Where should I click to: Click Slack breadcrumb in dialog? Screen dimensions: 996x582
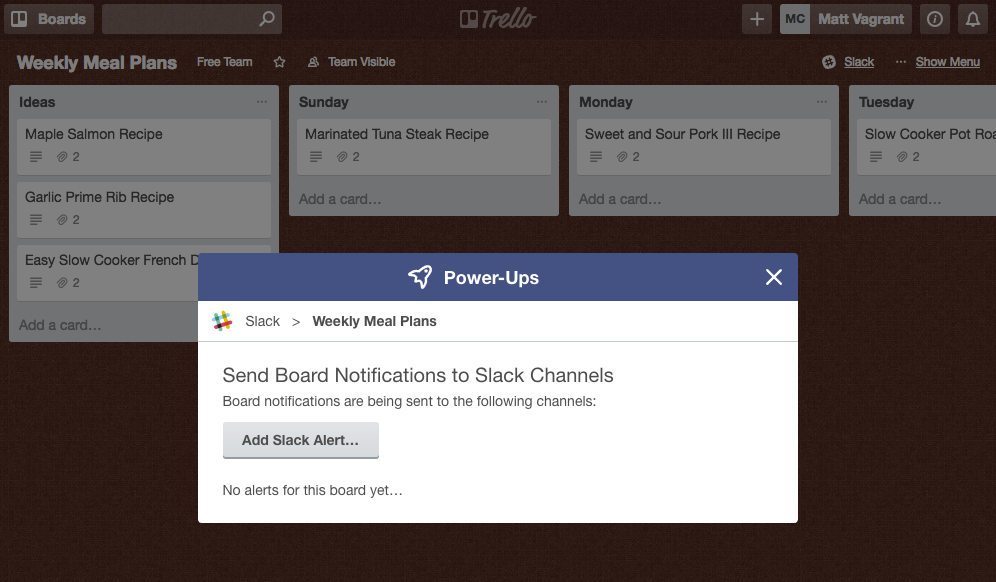[x=262, y=321]
